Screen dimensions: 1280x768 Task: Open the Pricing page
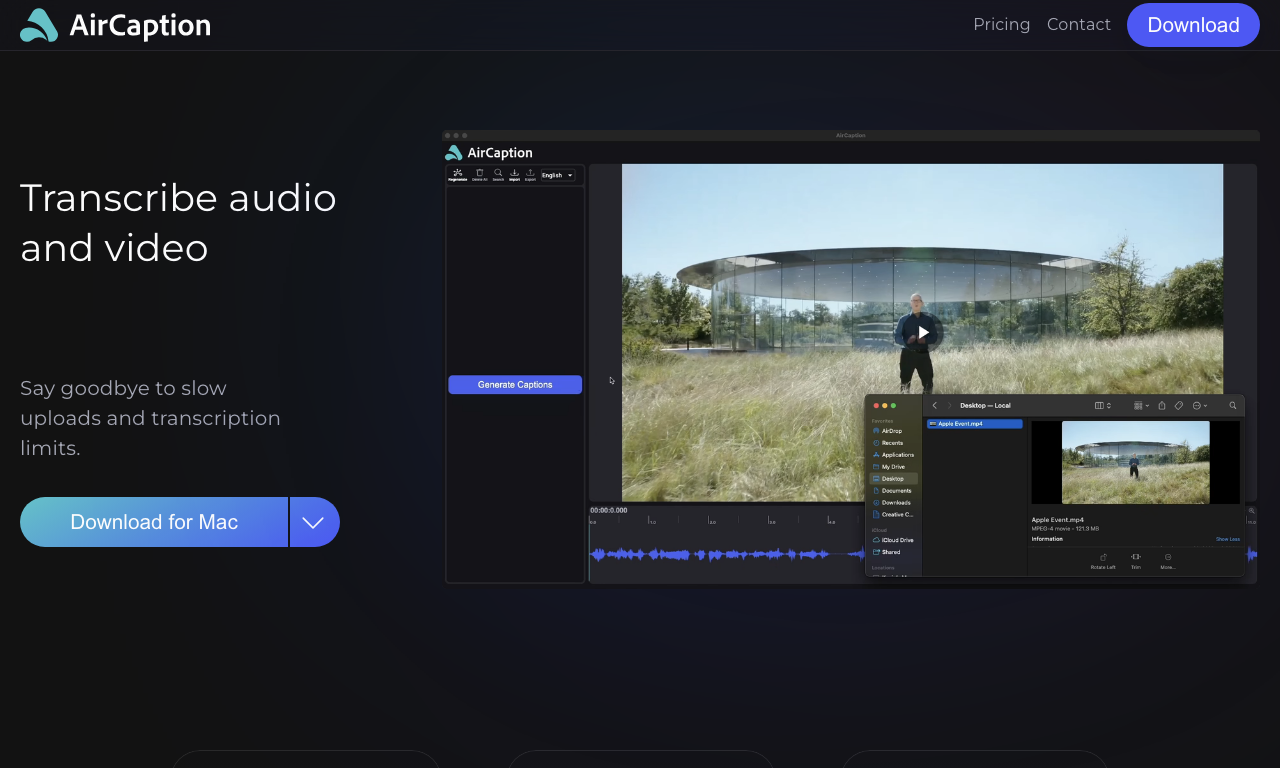tap(1001, 24)
